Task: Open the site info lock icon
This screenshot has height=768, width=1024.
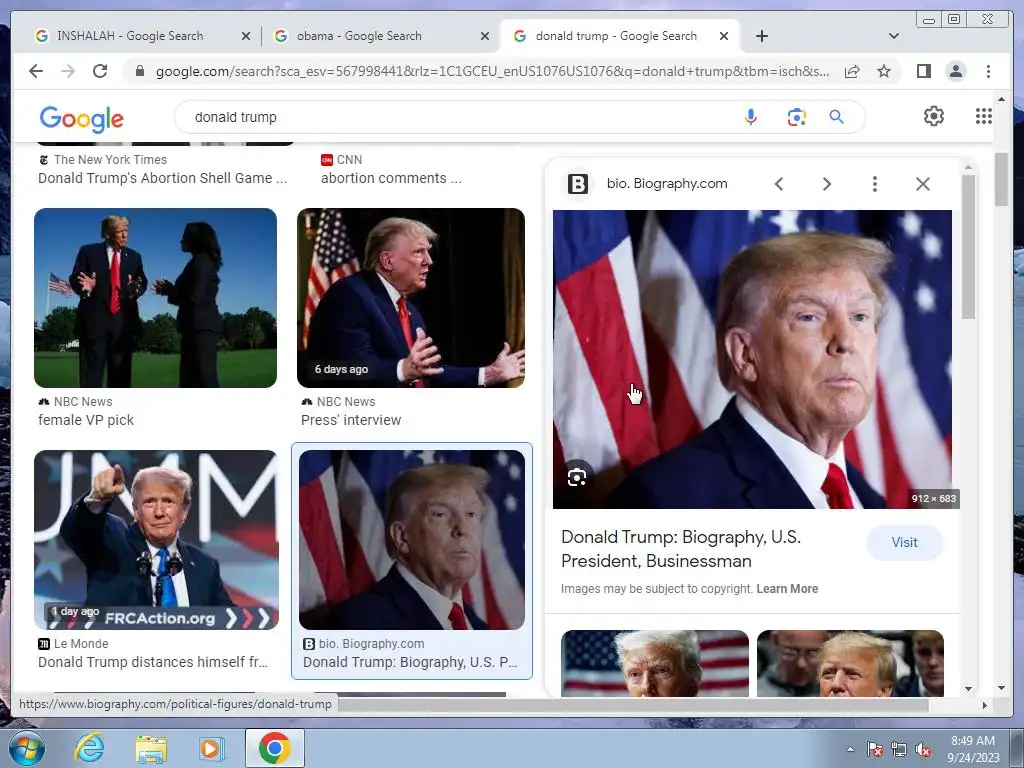Action: [x=139, y=71]
